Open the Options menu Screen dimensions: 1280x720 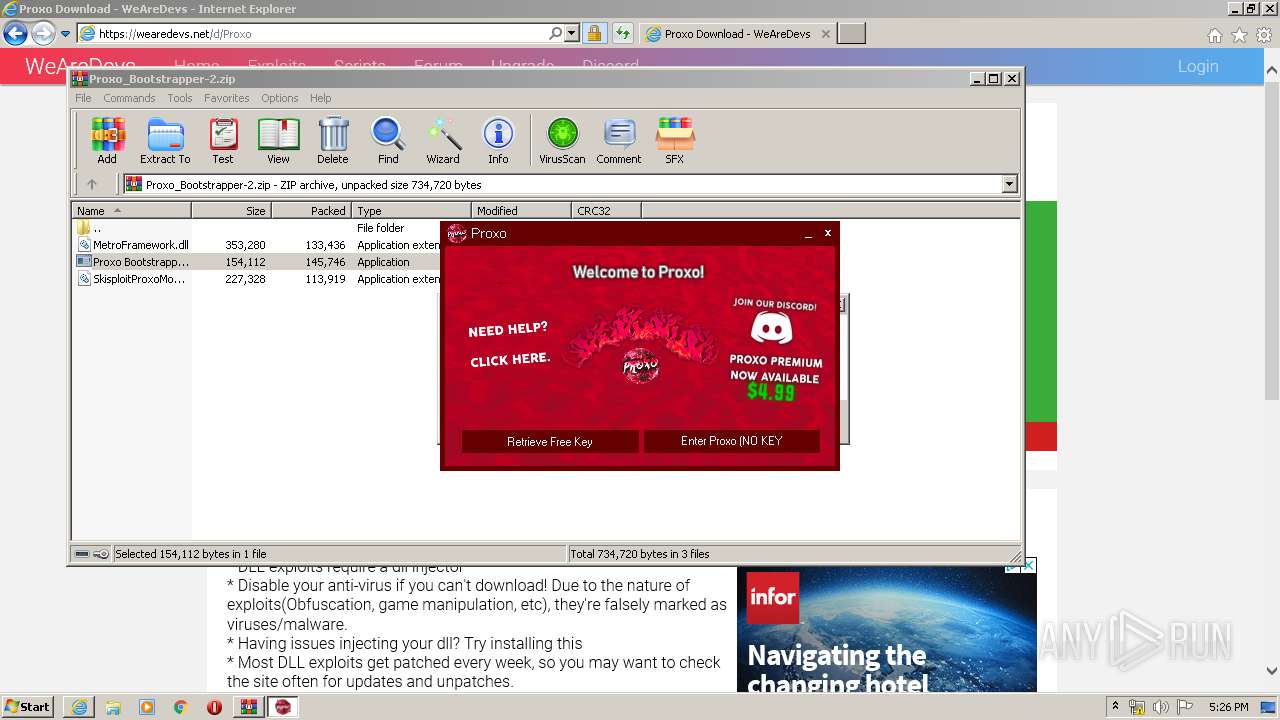point(280,98)
